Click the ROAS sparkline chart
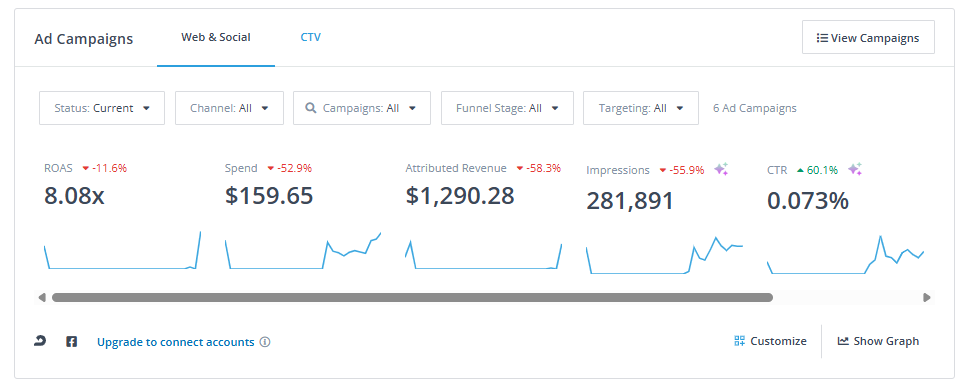The height and width of the screenshot is (386, 961). click(x=123, y=250)
